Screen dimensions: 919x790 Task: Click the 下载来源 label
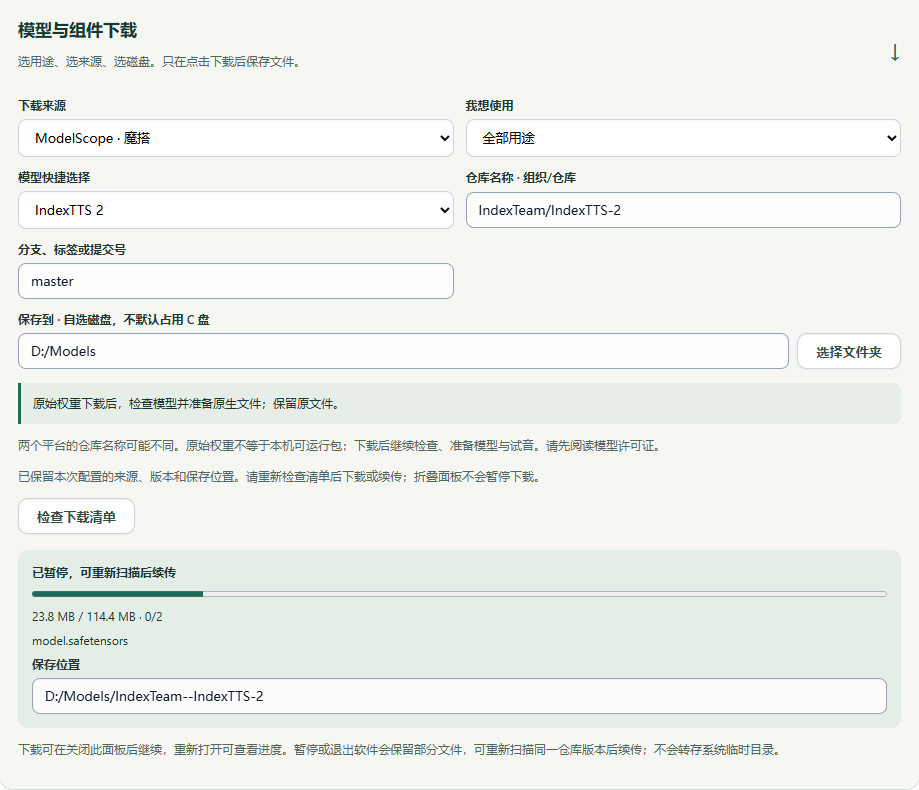coord(42,105)
